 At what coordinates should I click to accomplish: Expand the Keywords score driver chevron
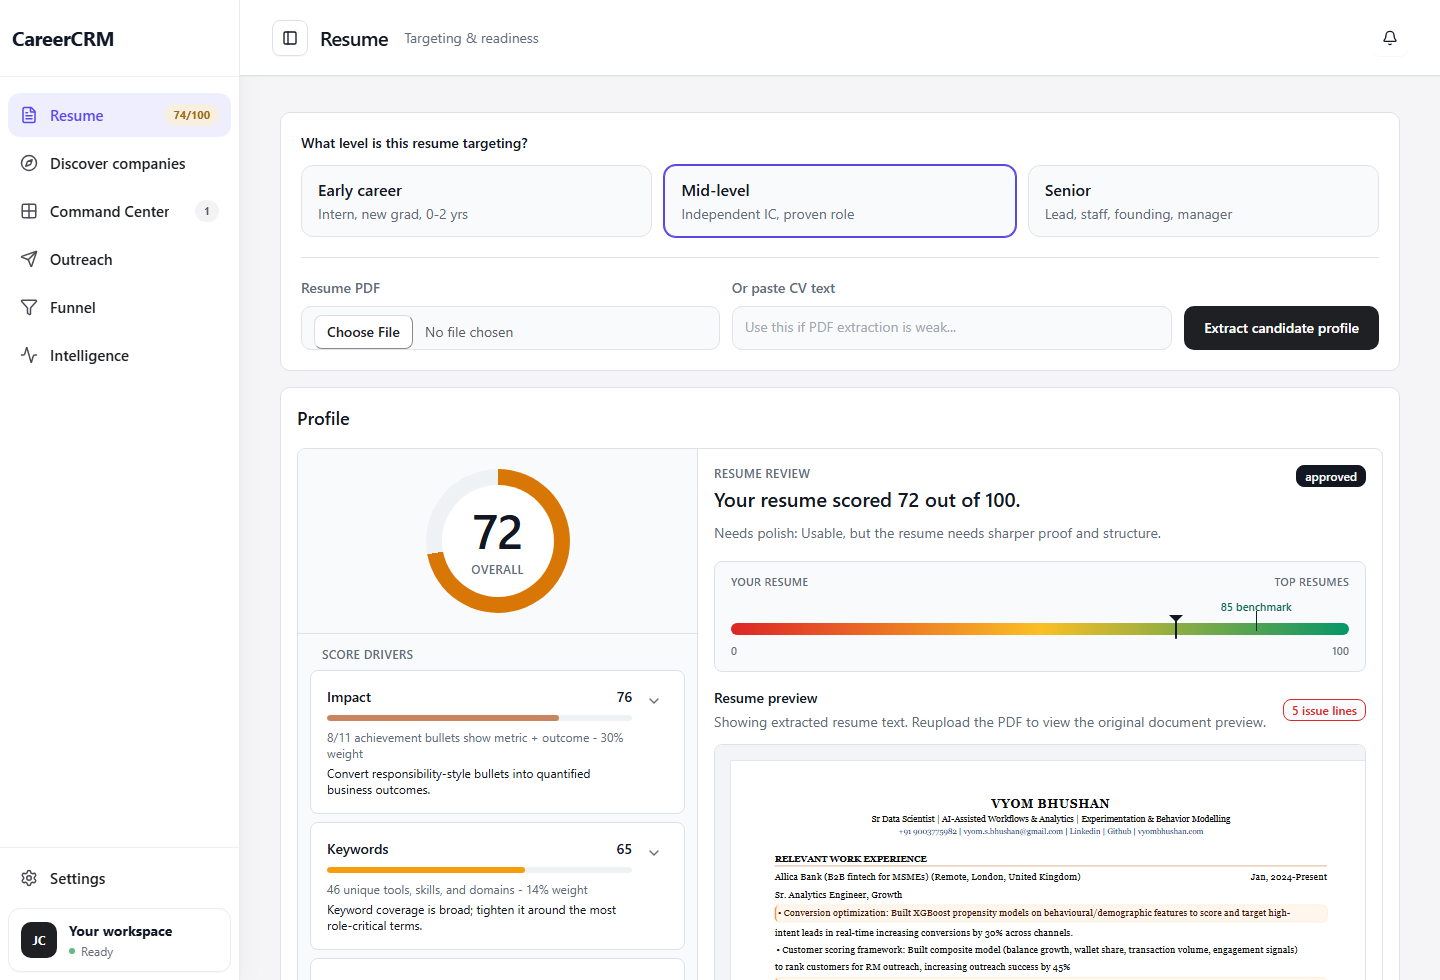(x=654, y=853)
